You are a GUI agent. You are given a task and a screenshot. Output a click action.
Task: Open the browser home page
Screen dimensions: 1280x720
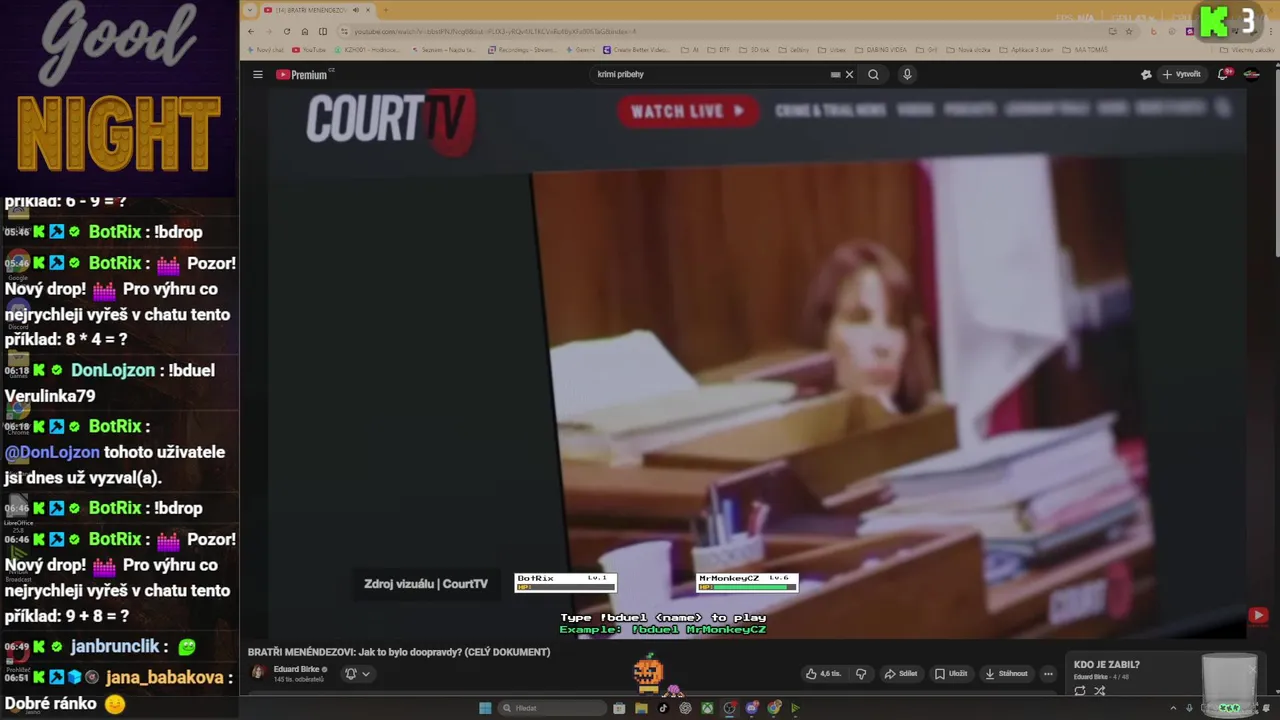point(305,31)
